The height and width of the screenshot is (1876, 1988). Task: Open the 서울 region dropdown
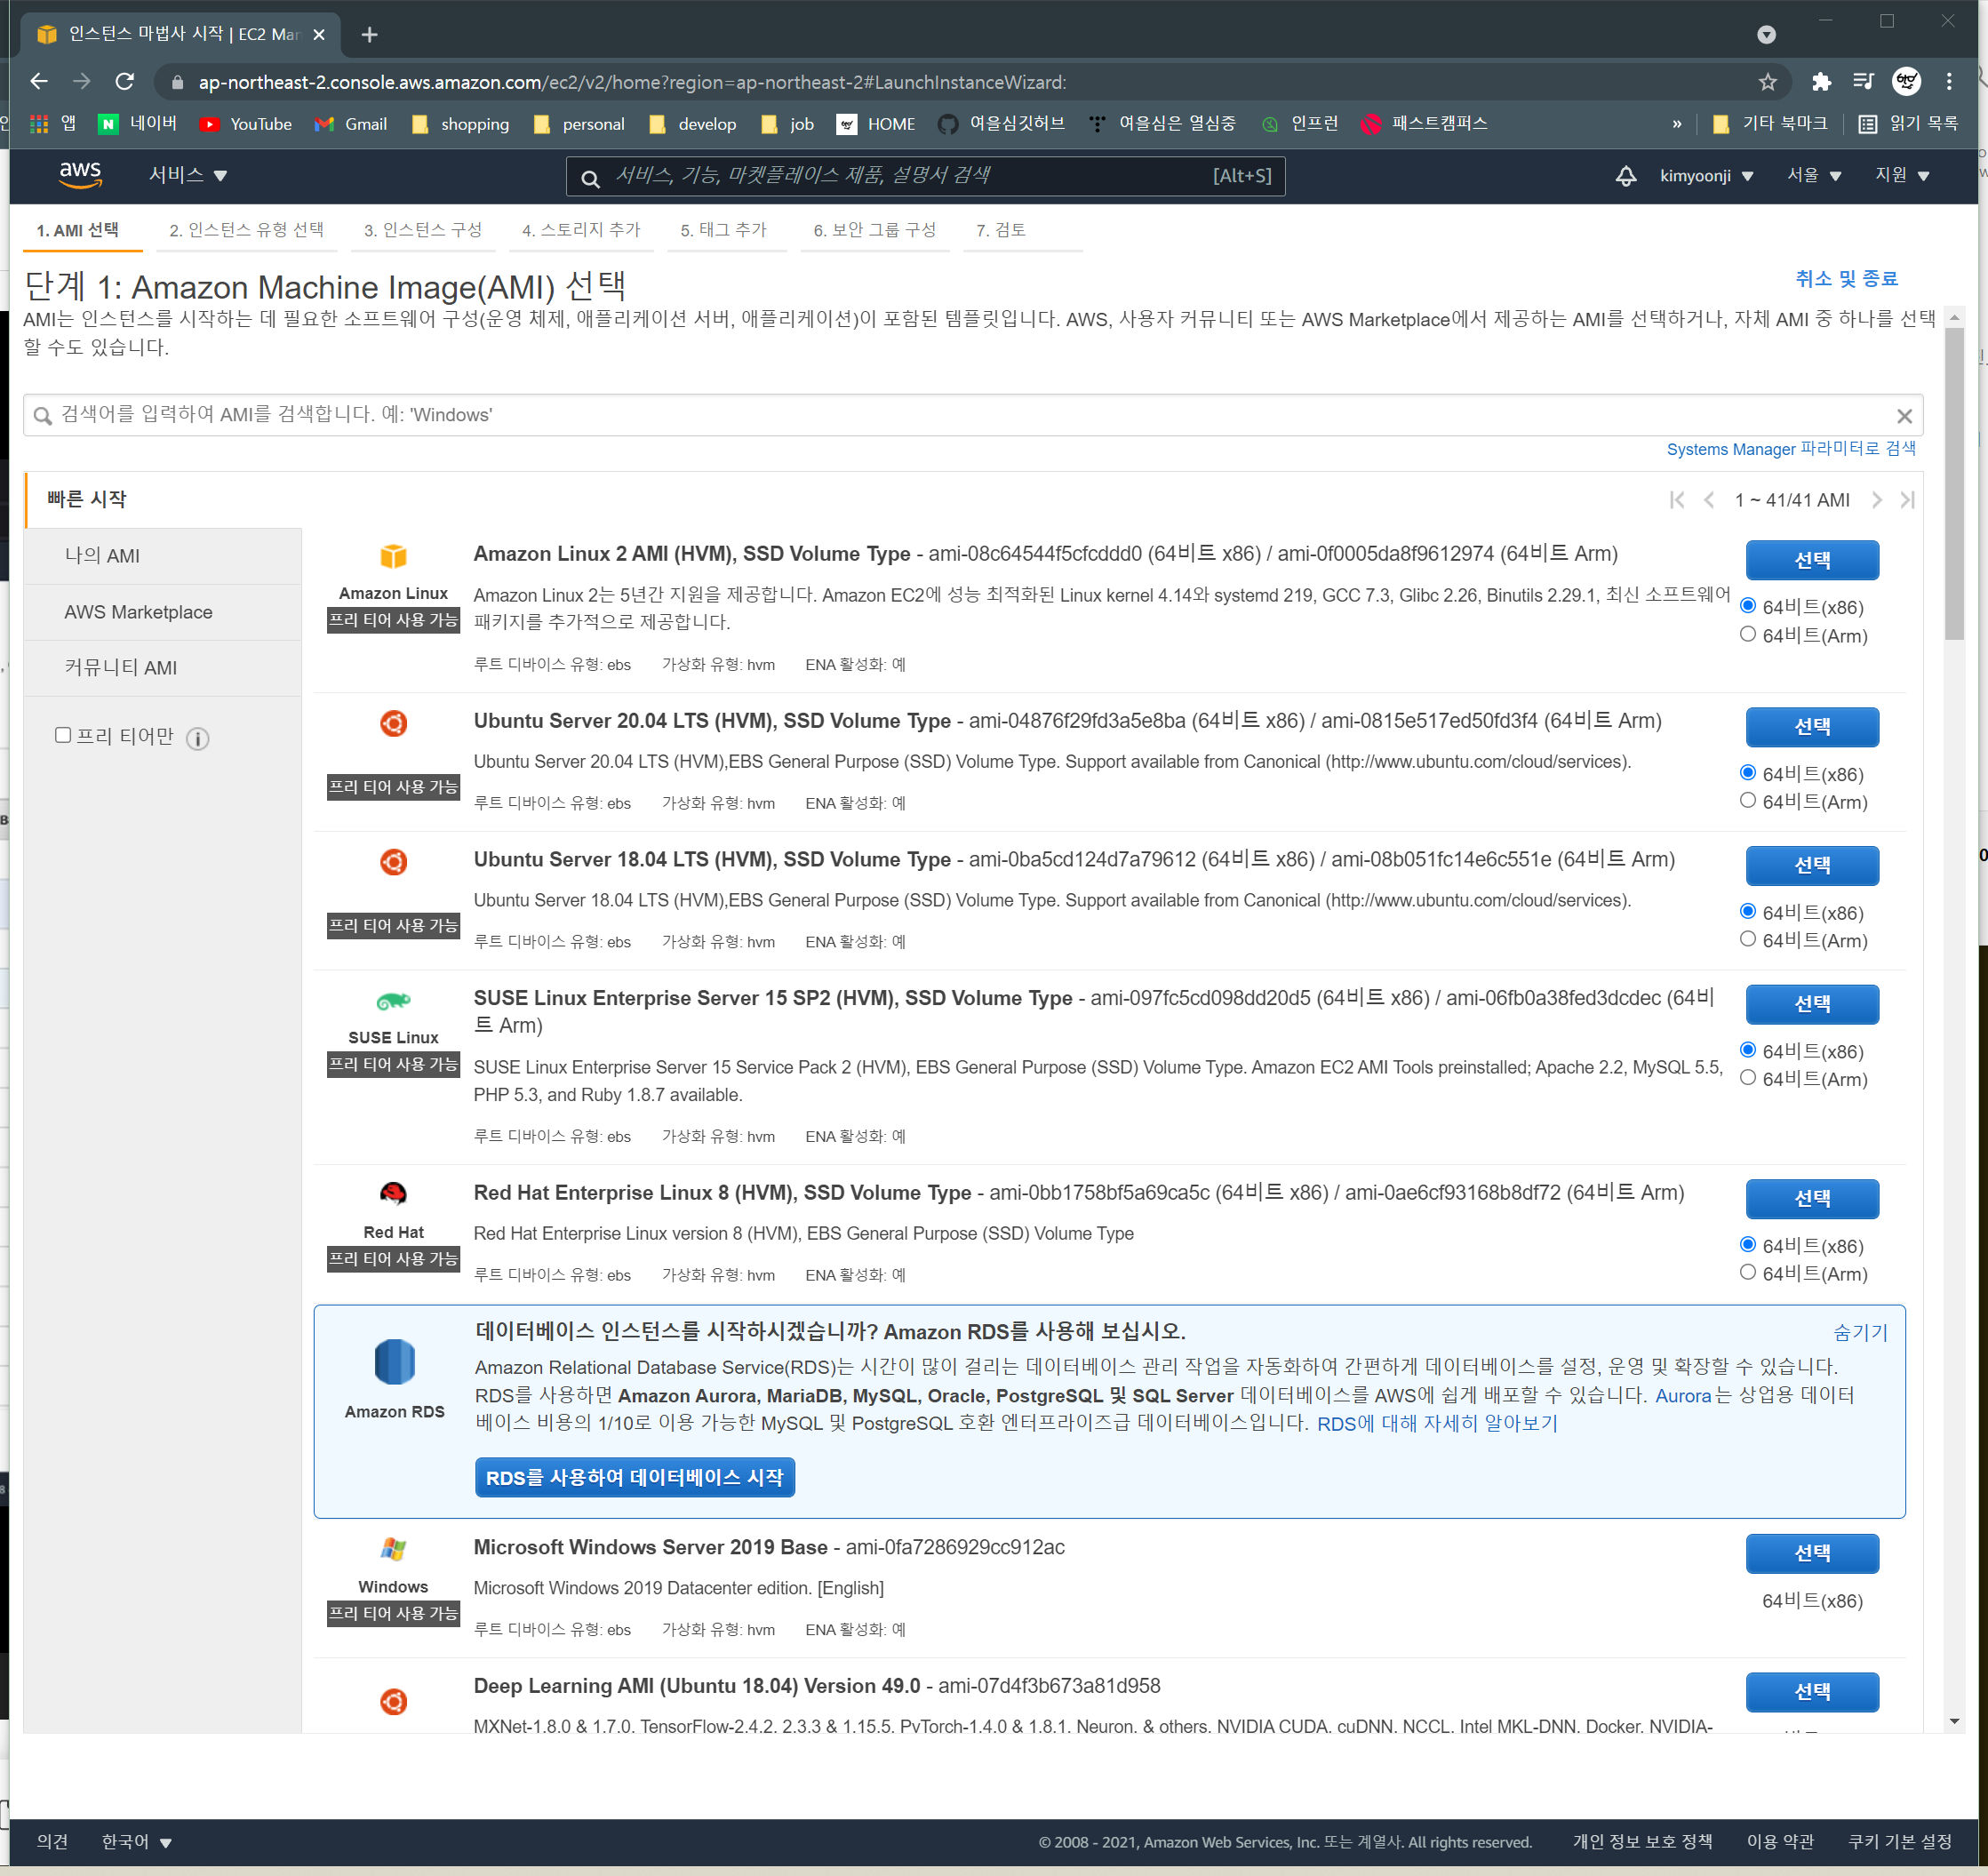tap(1813, 175)
